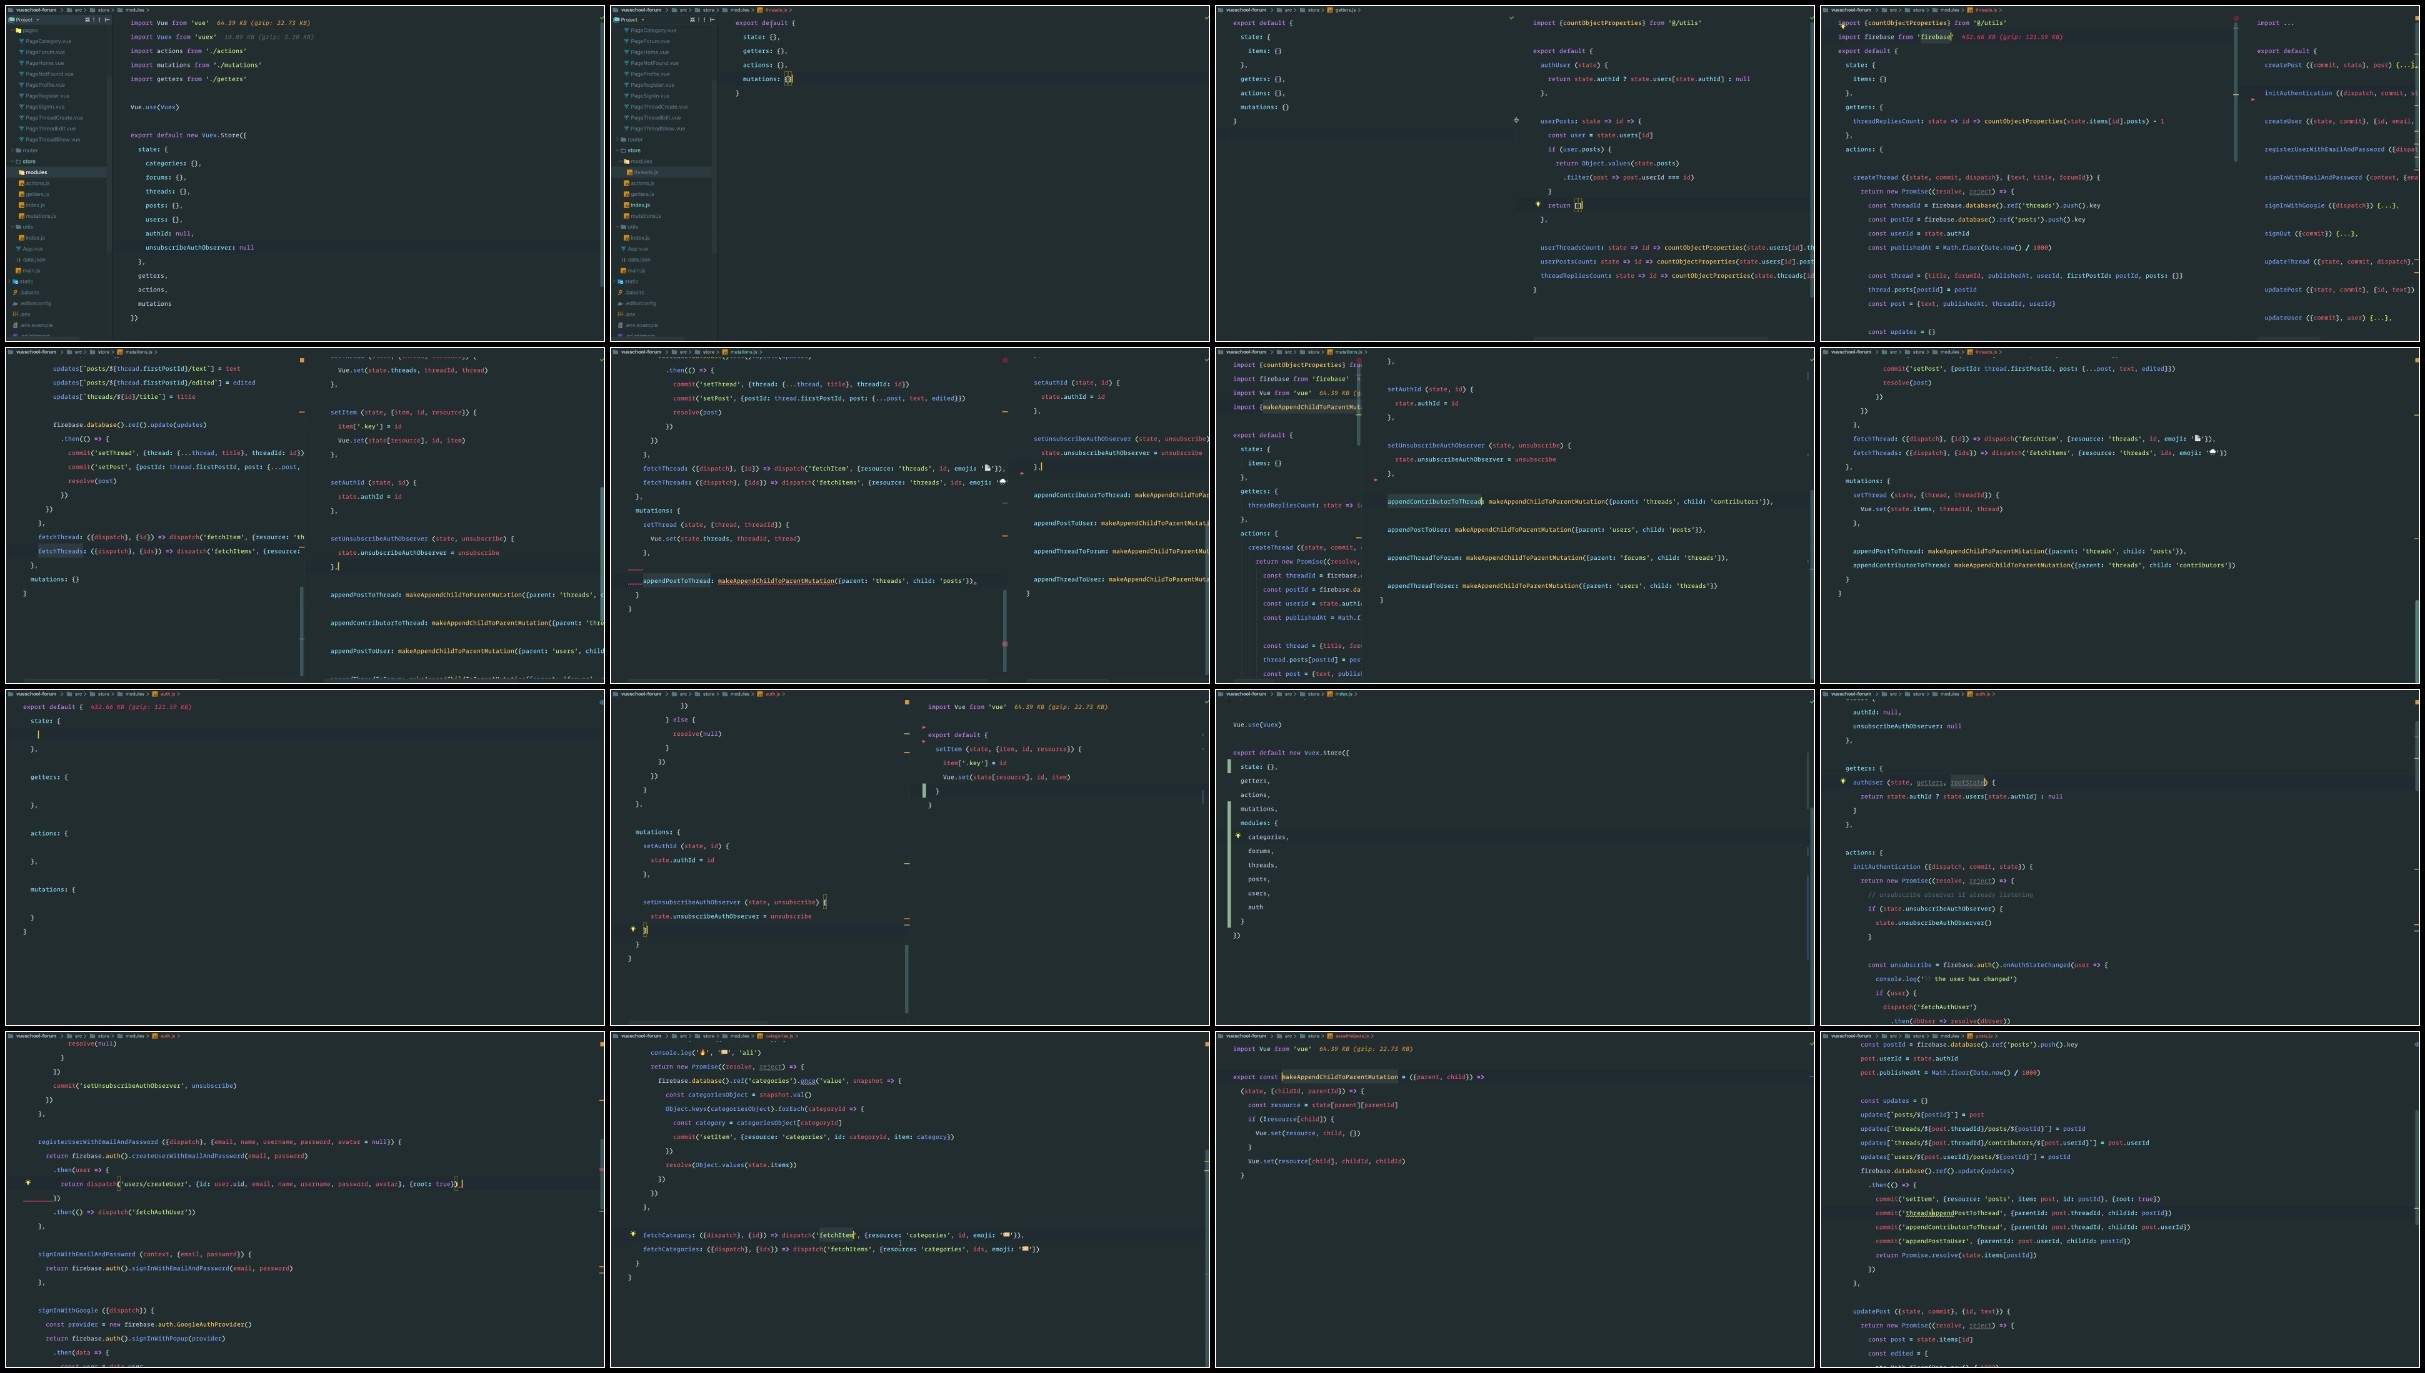Click hide-panel icon in Vuex.Store frame's Project toolbar
The width and height of the screenshot is (2425, 1373).
coord(107,19)
